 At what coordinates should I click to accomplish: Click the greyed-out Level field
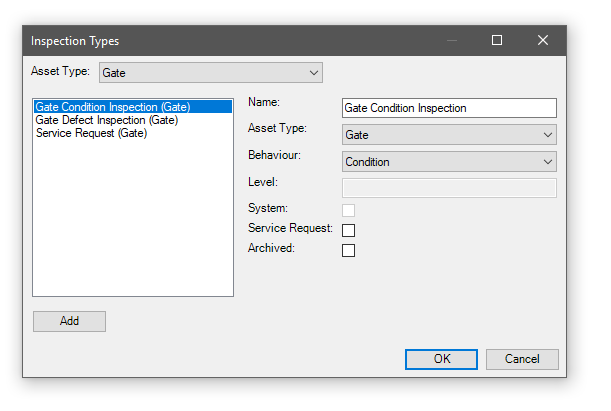pyautogui.click(x=449, y=188)
